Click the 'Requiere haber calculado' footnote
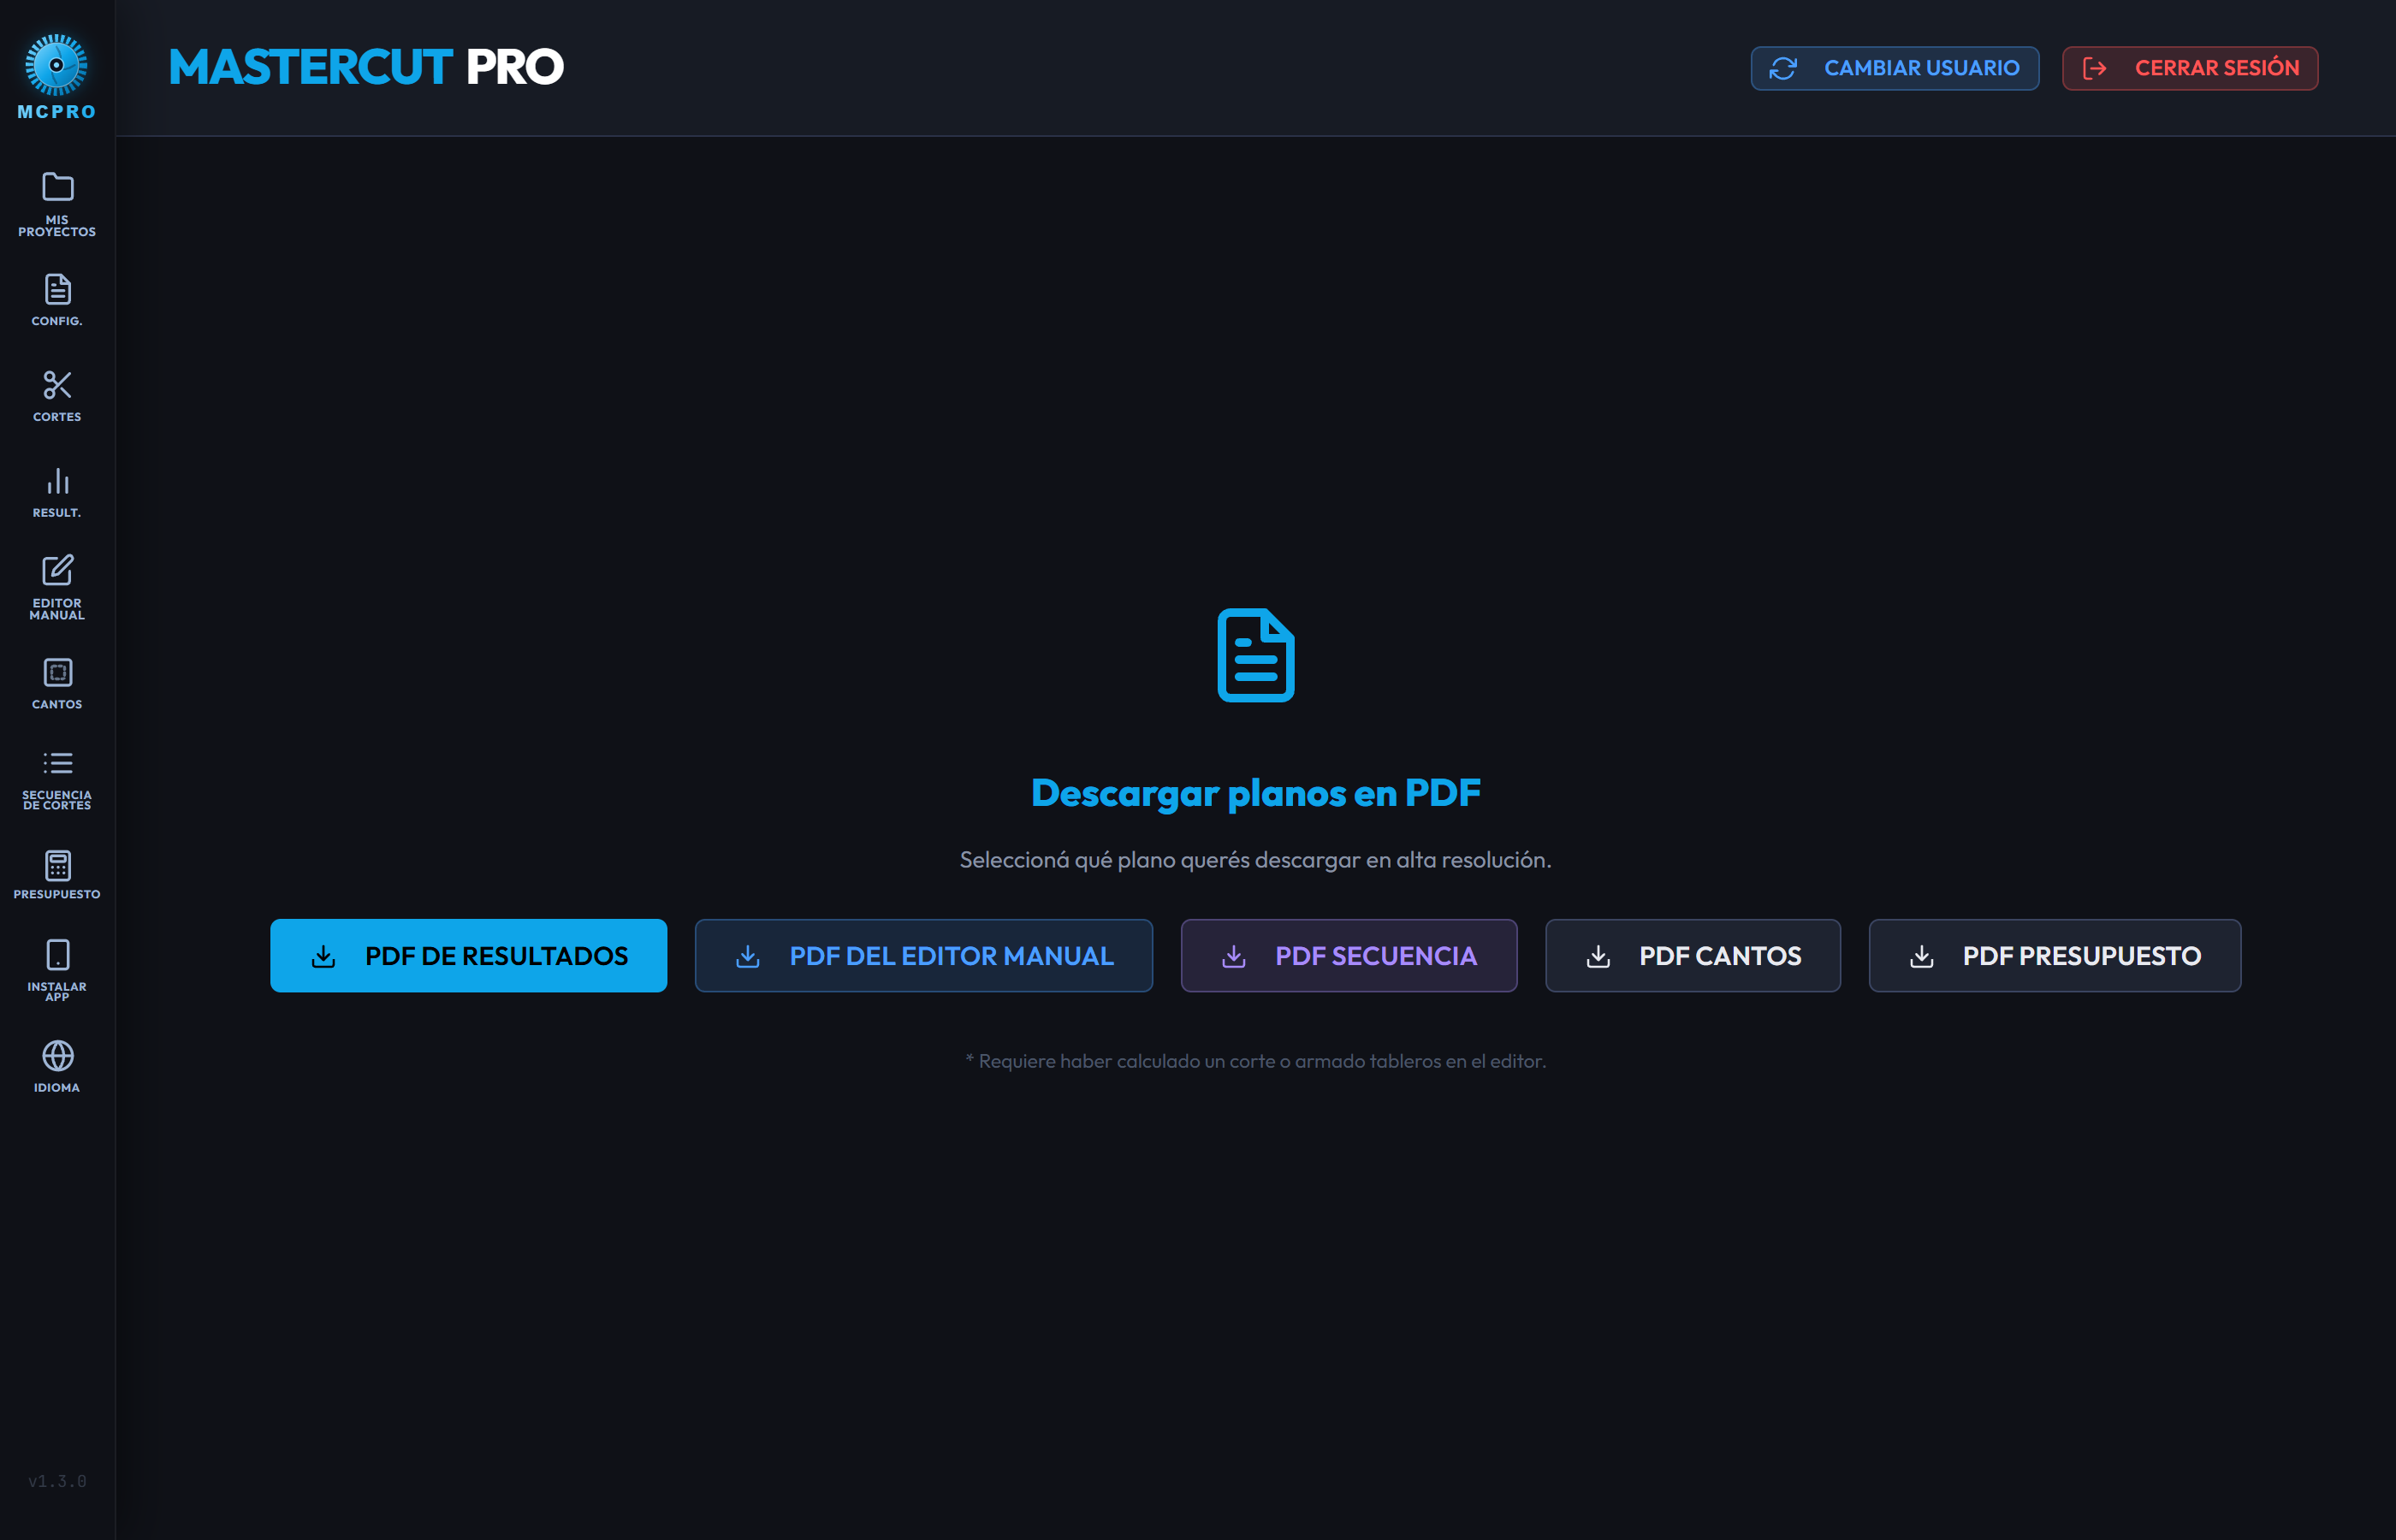Image resolution: width=2396 pixels, height=1540 pixels. [1256, 1061]
